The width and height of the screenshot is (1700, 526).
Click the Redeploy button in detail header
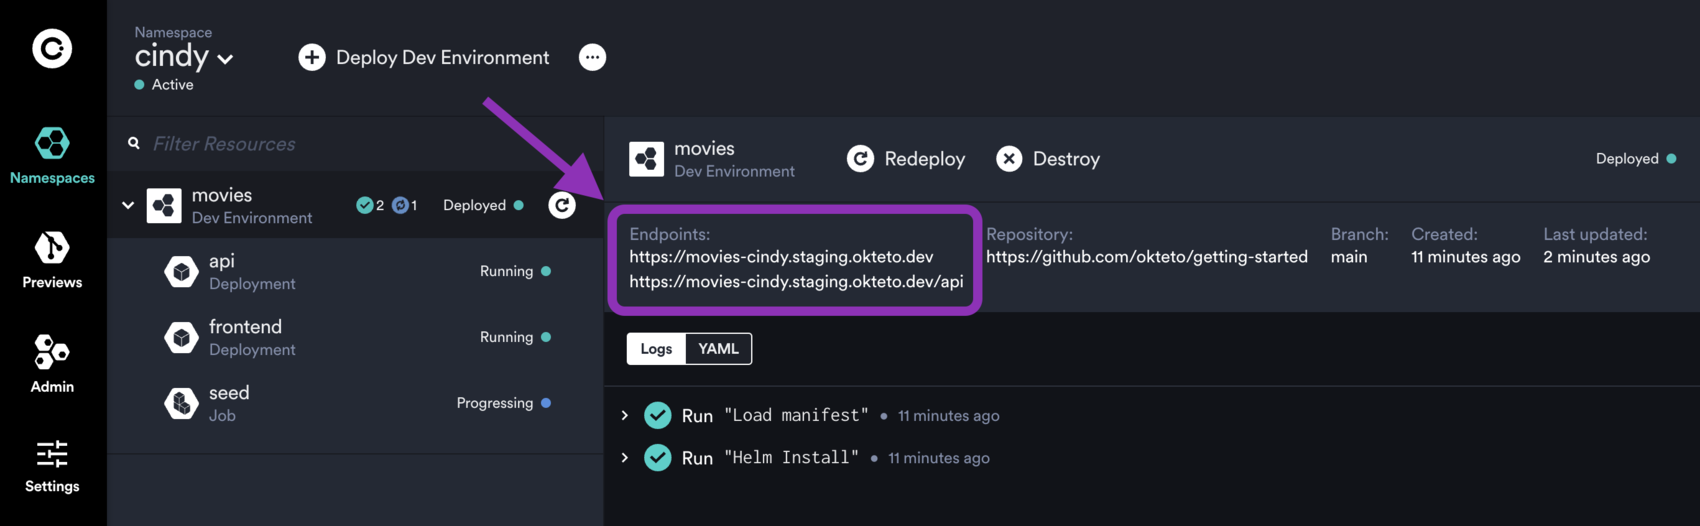point(906,158)
